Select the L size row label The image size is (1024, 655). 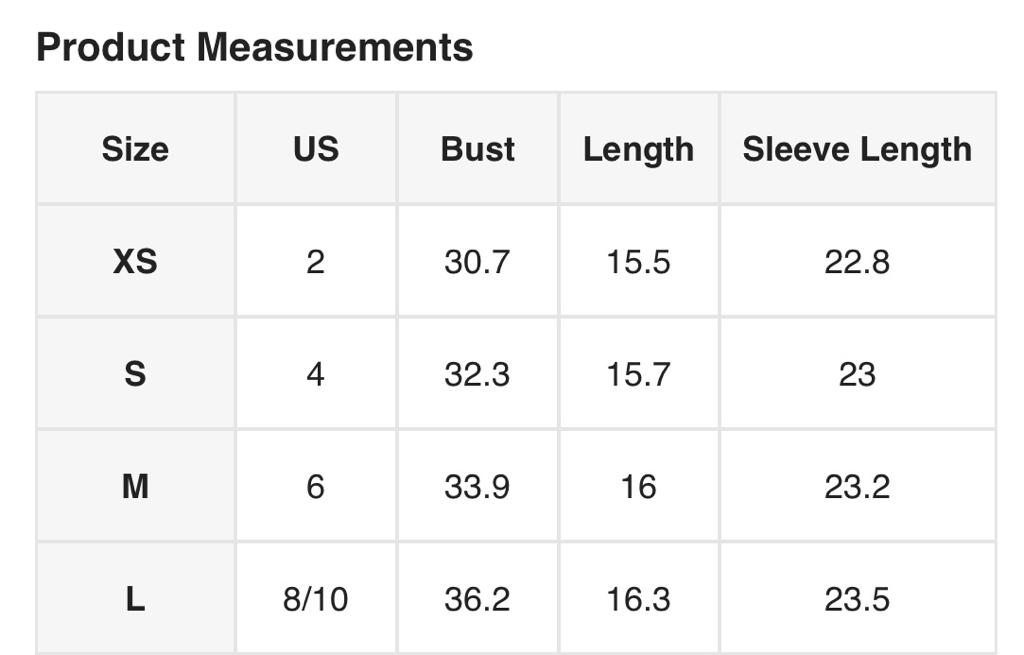pyautogui.click(x=135, y=599)
